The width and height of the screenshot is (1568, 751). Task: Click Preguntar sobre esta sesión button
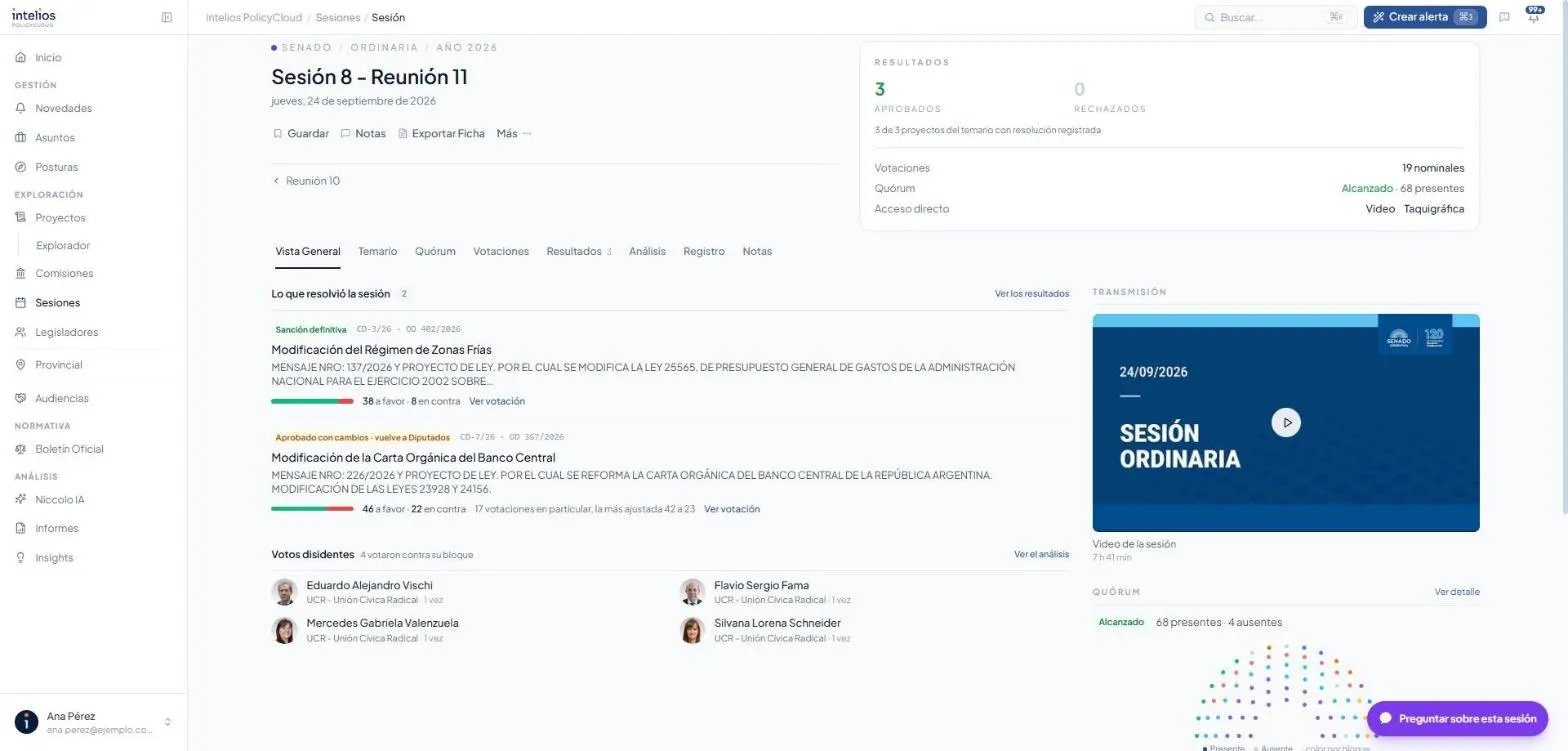1457,718
